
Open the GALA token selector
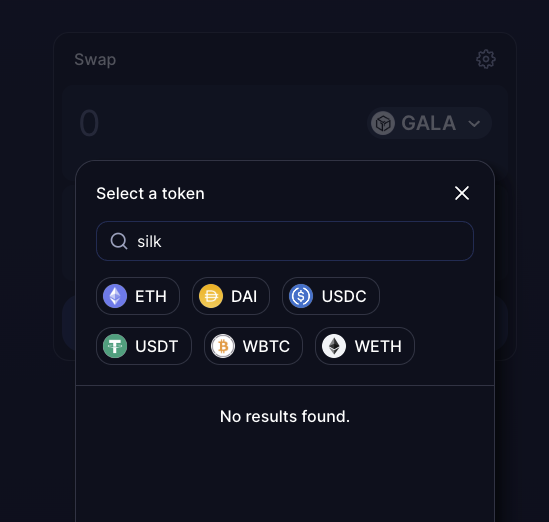tap(429, 123)
